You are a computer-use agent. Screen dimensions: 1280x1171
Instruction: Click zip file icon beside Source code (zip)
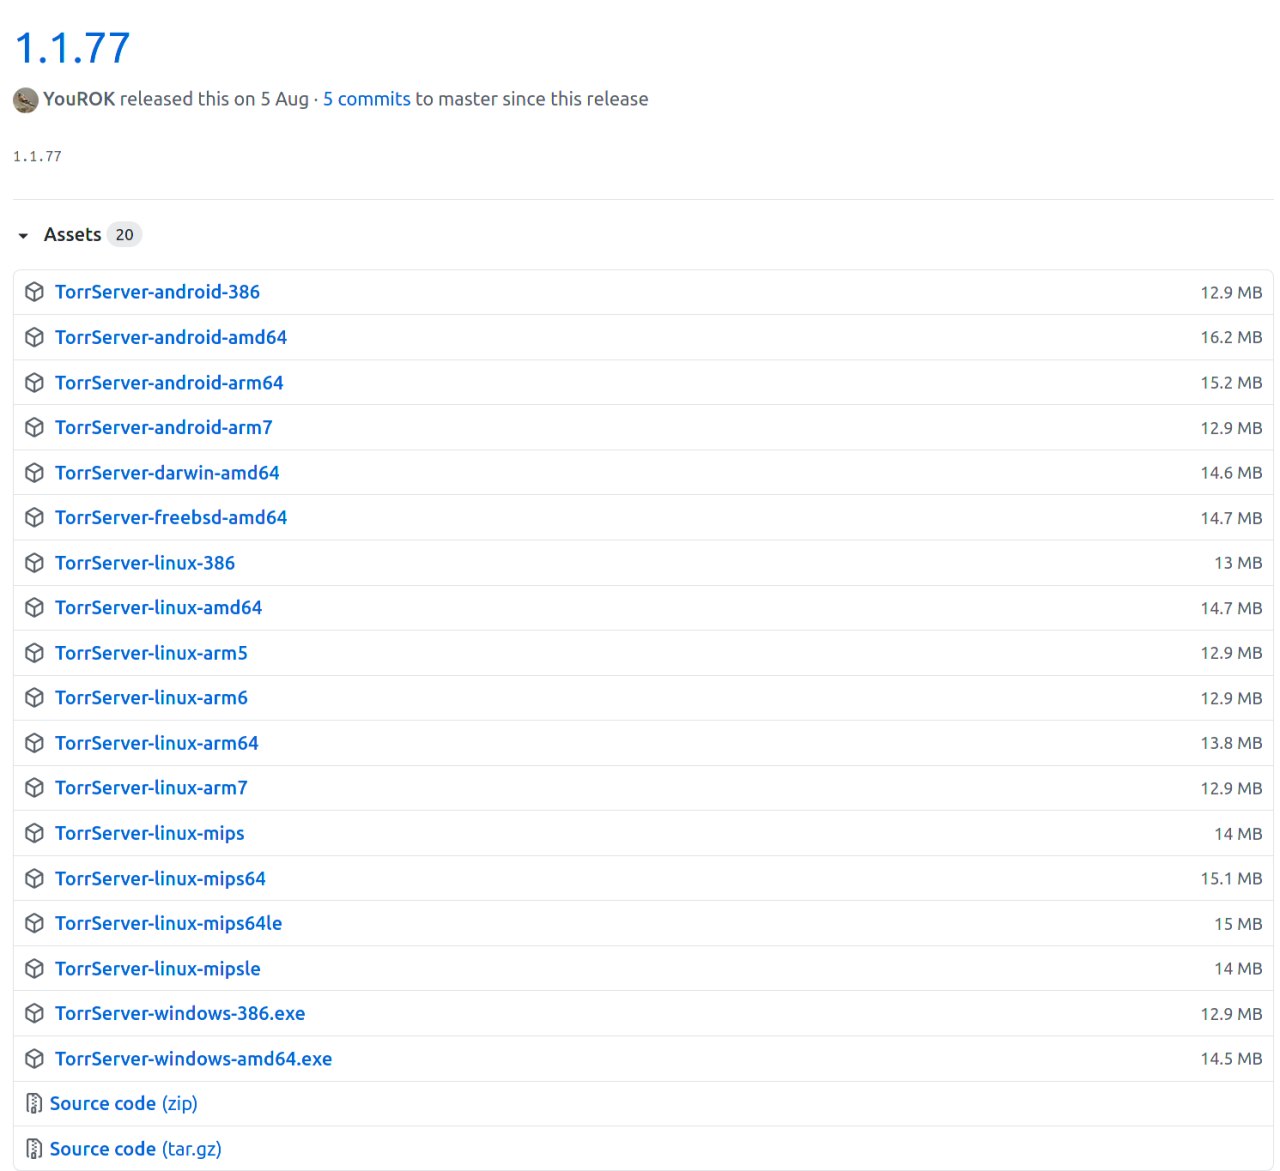(34, 1104)
